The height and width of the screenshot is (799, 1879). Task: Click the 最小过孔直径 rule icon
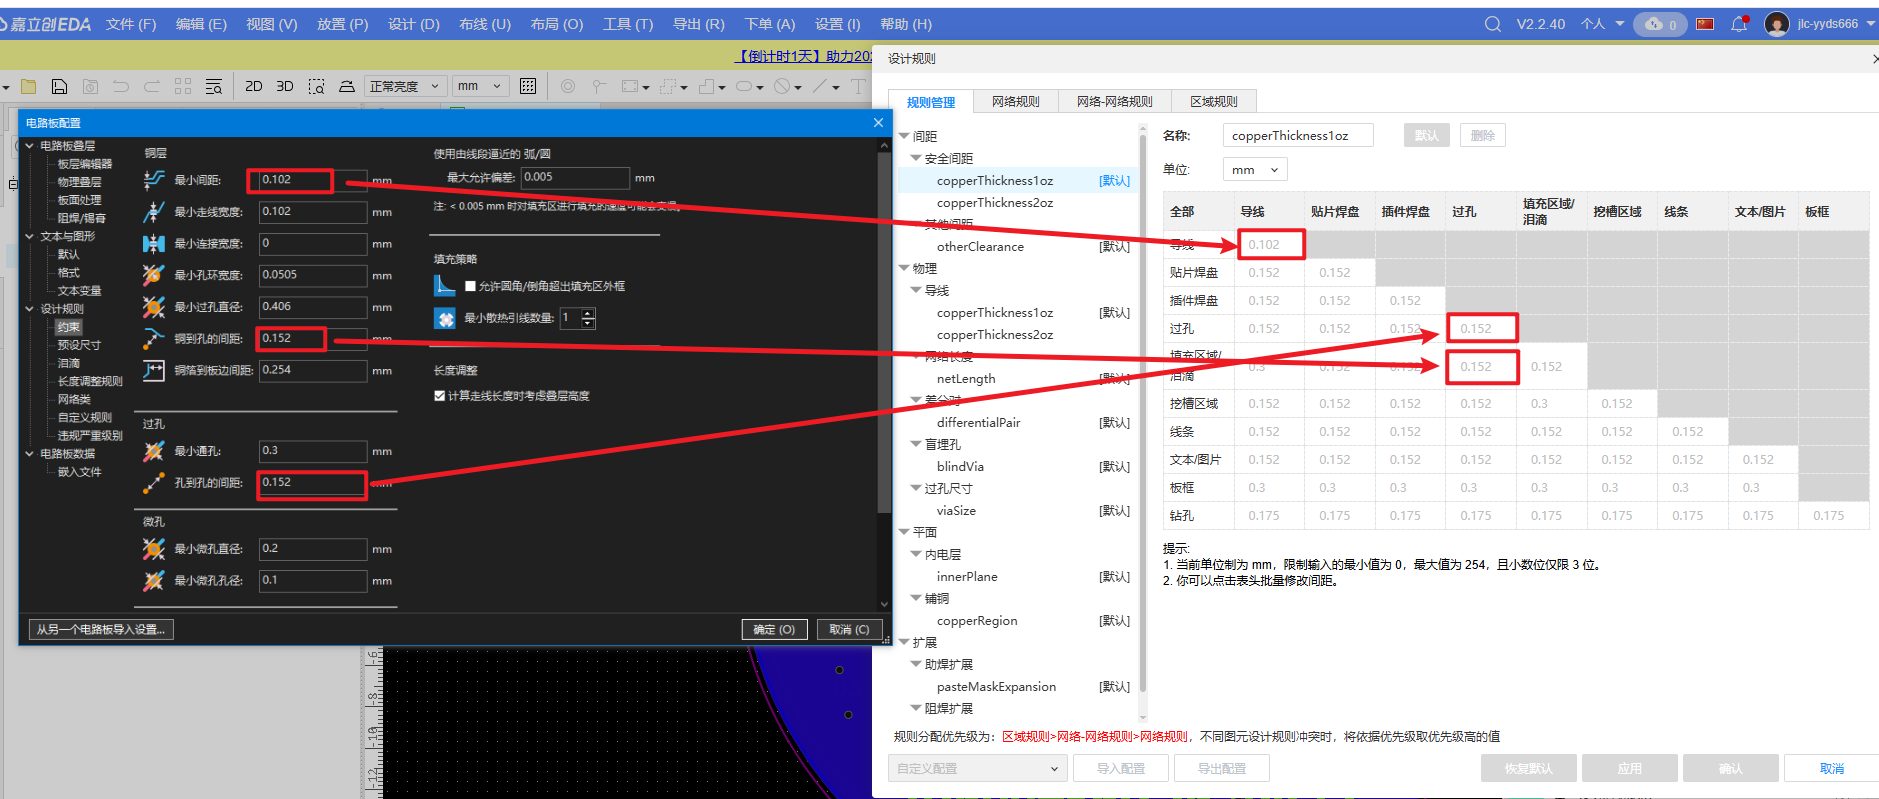coord(154,307)
